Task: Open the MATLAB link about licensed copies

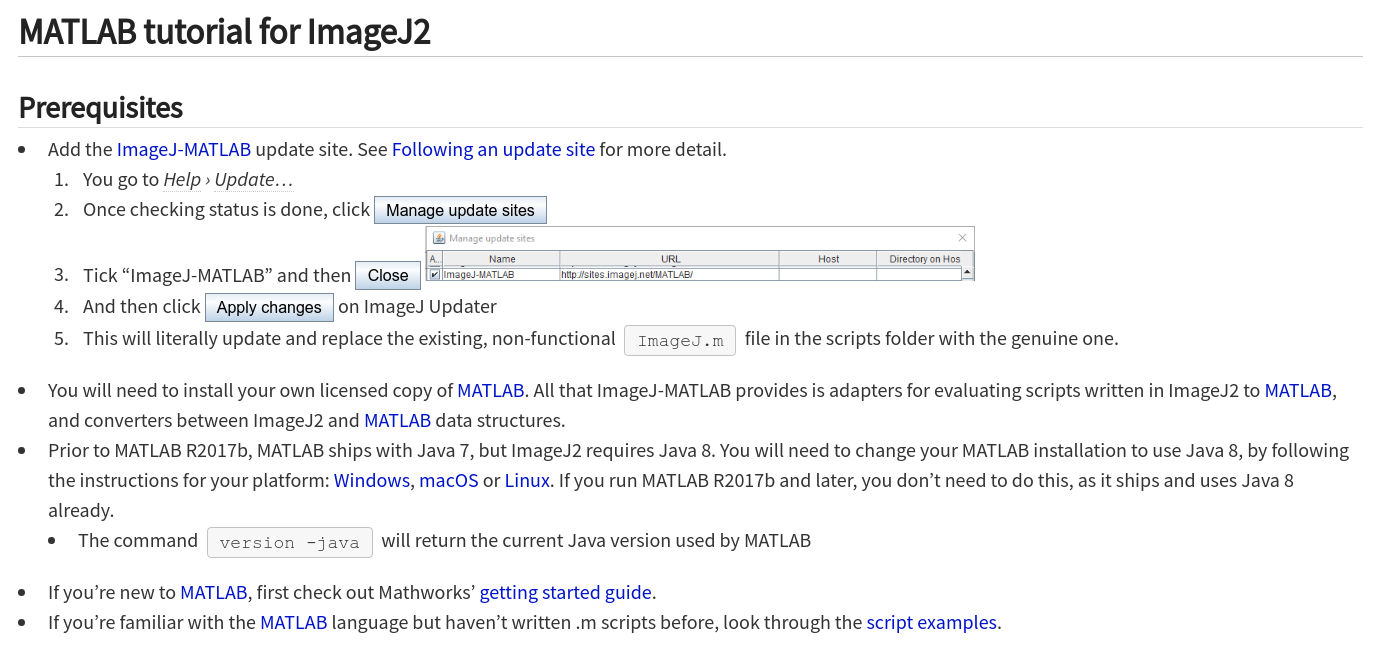Action: click(490, 390)
